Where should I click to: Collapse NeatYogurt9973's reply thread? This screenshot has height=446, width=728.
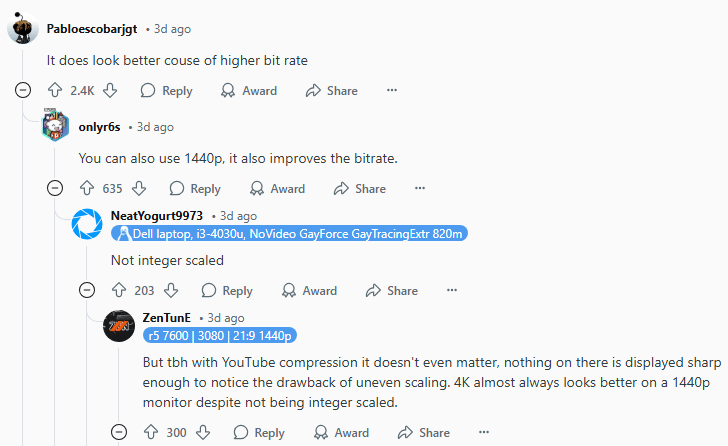(87, 290)
